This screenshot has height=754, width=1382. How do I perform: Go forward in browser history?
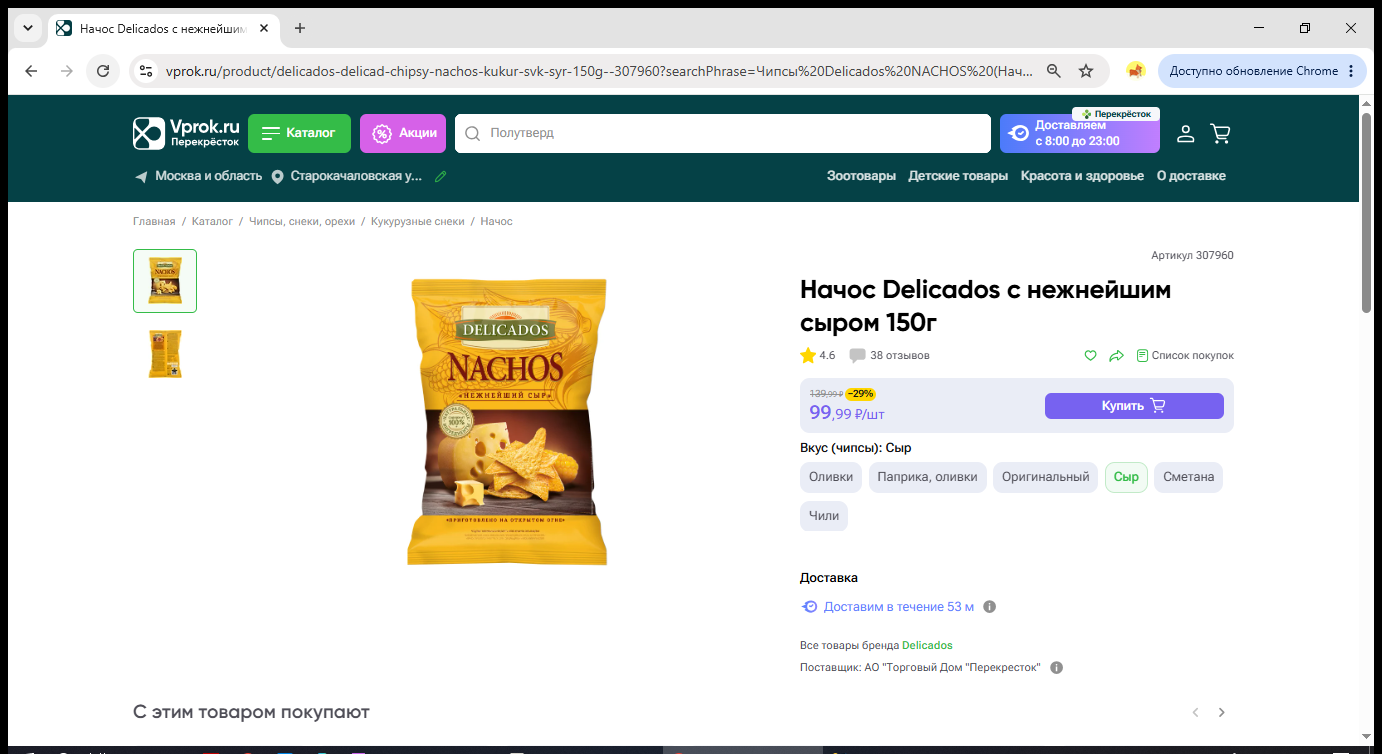66,71
